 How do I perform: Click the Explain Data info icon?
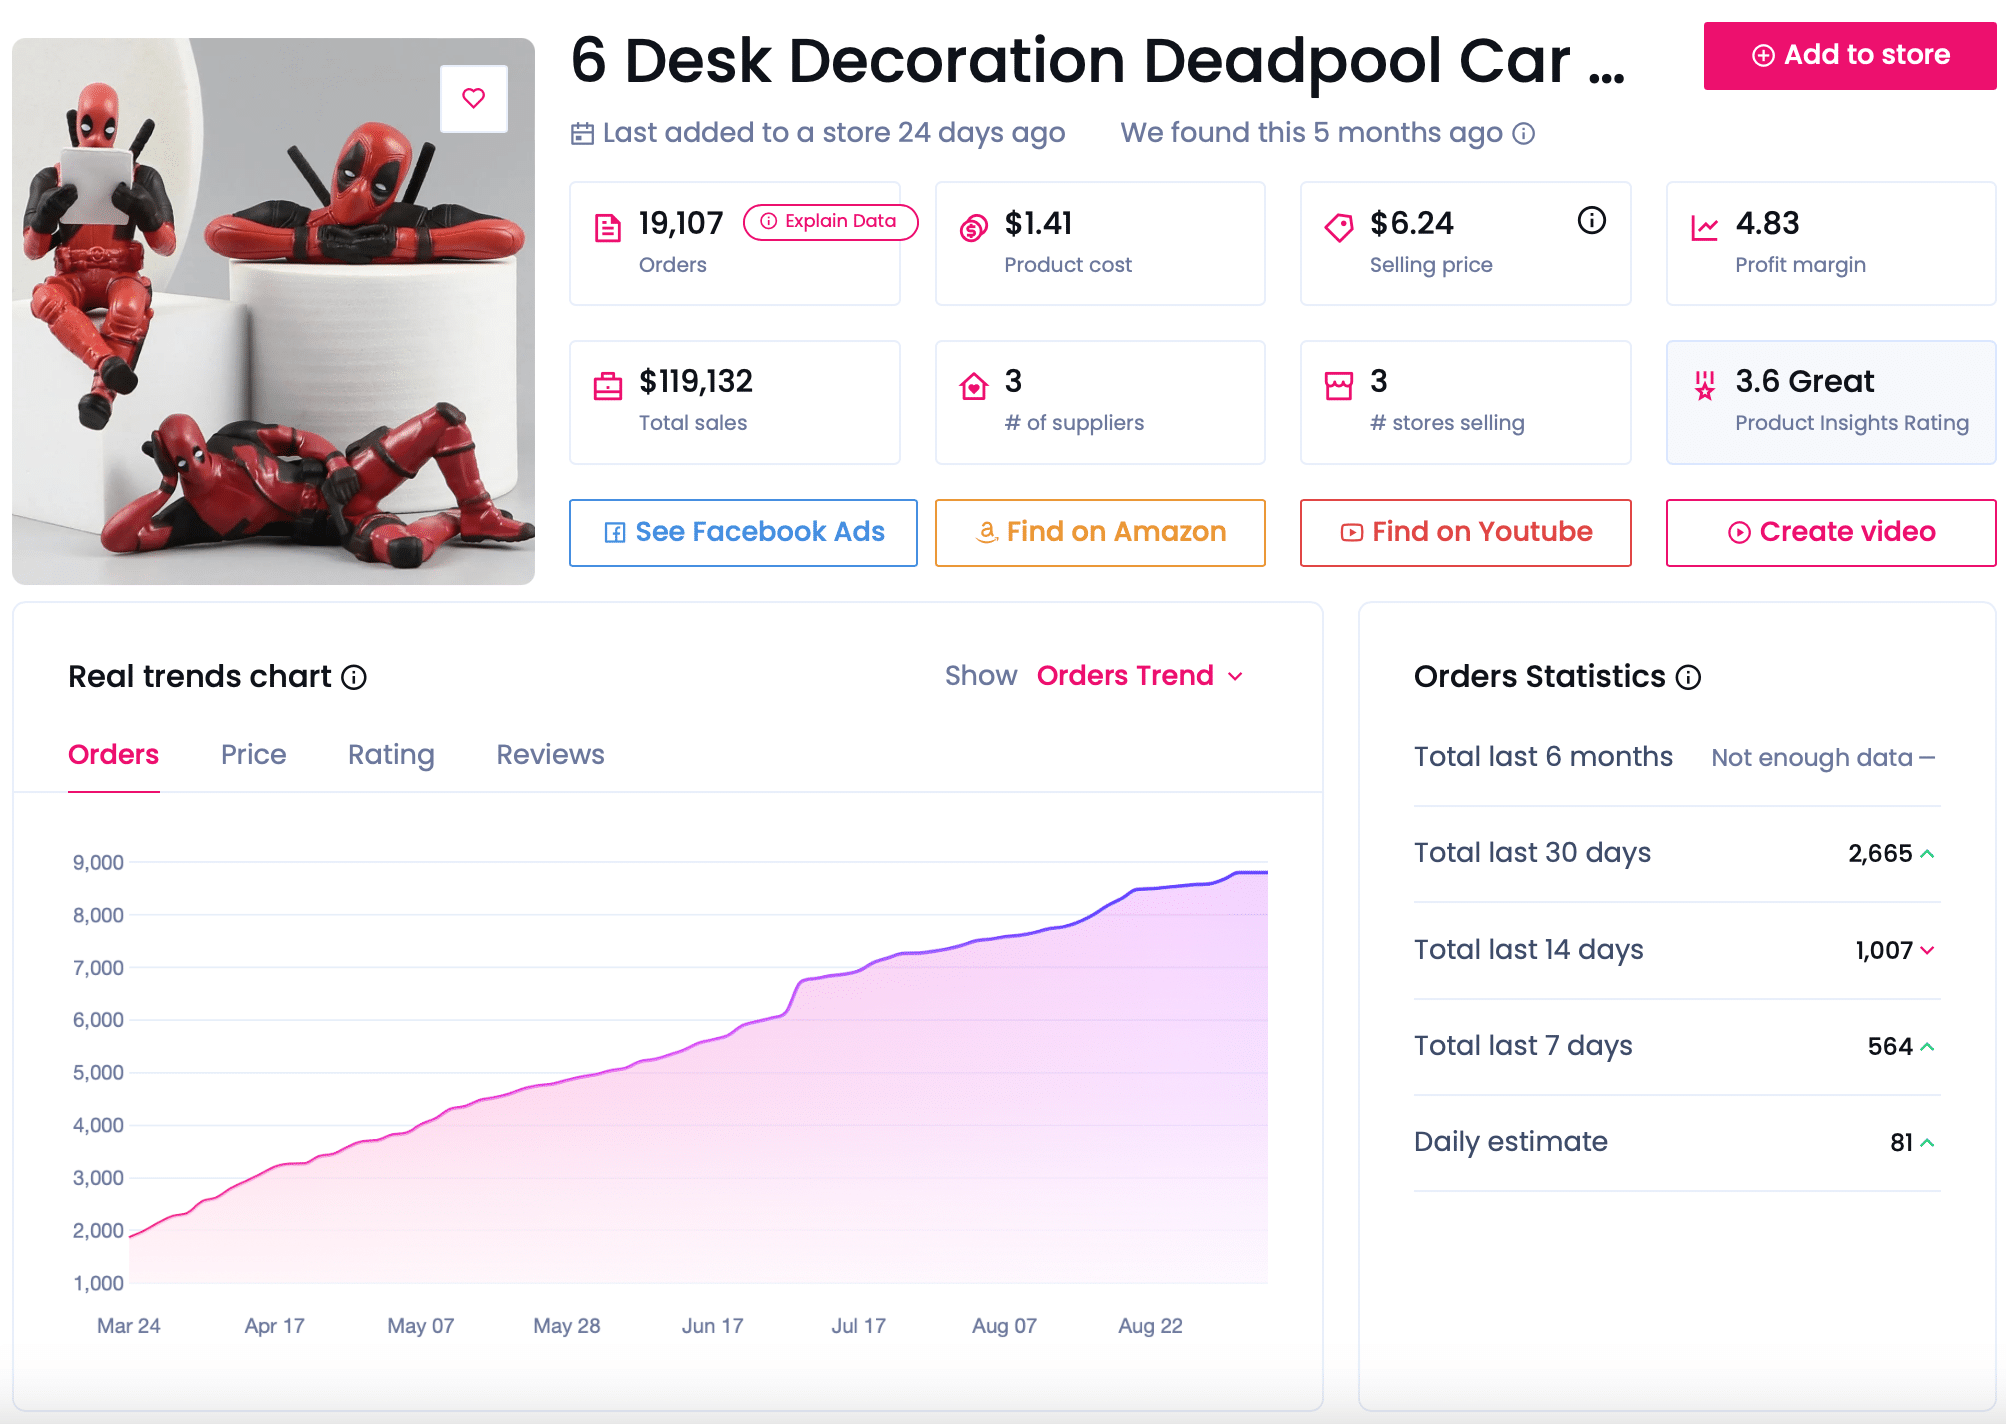point(767,222)
